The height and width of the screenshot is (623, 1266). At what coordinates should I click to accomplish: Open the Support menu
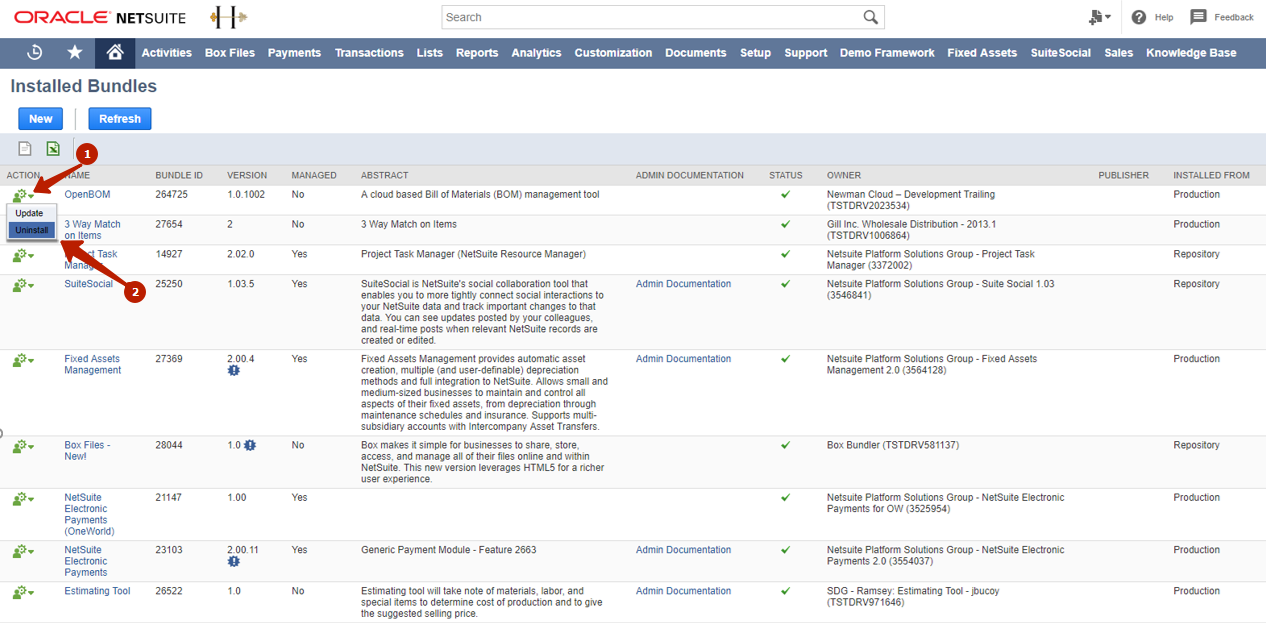pos(806,53)
